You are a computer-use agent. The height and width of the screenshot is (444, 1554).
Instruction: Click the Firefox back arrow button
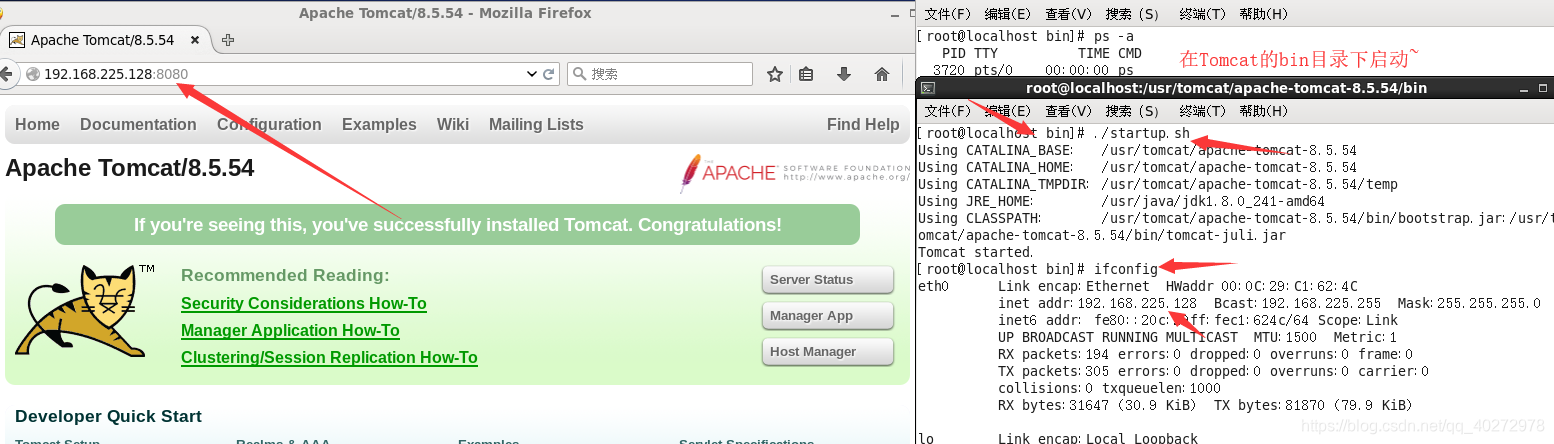(x=6, y=74)
